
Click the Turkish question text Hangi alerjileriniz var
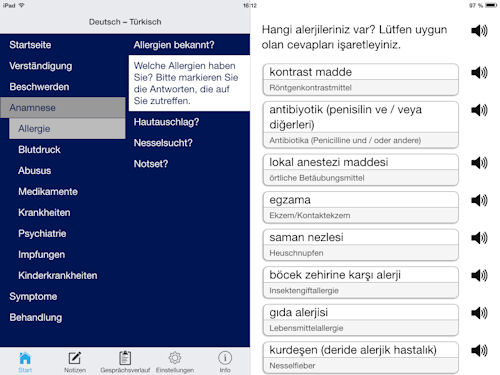click(354, 37)
